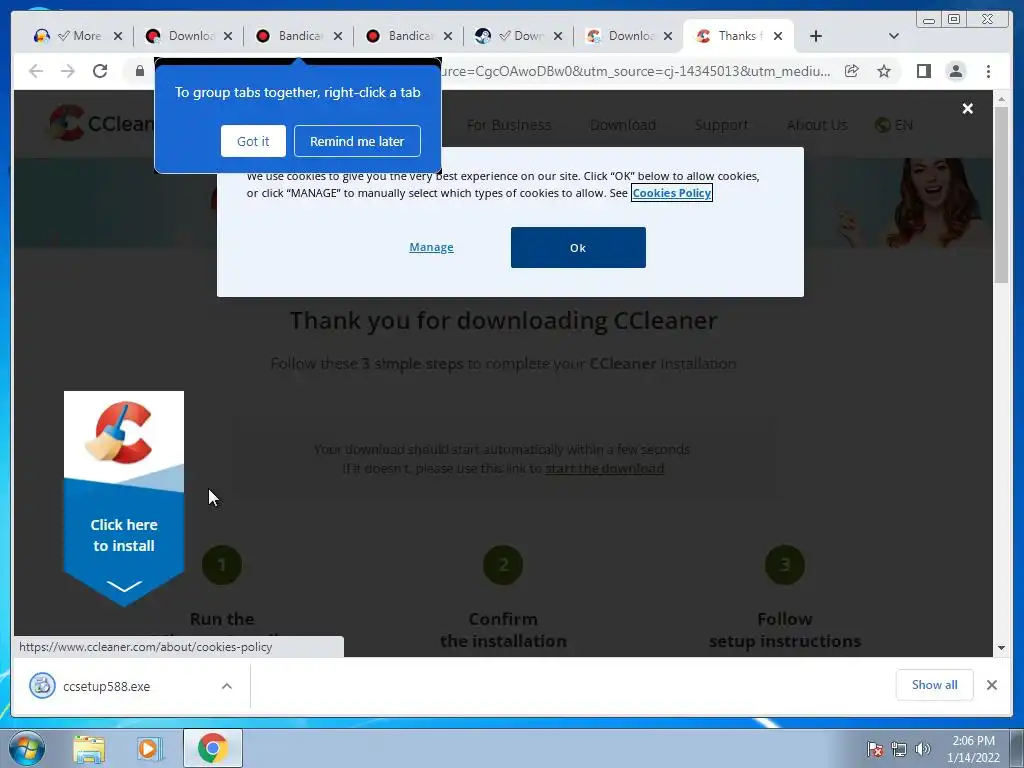
Task: Open Windows Explorer from taskbar
Action: click(89, 748)
